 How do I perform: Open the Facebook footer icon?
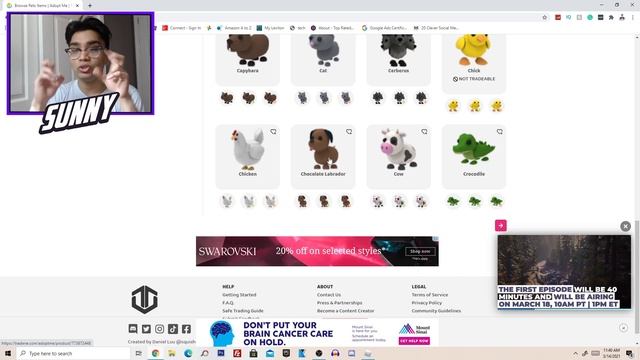point(187,329)
